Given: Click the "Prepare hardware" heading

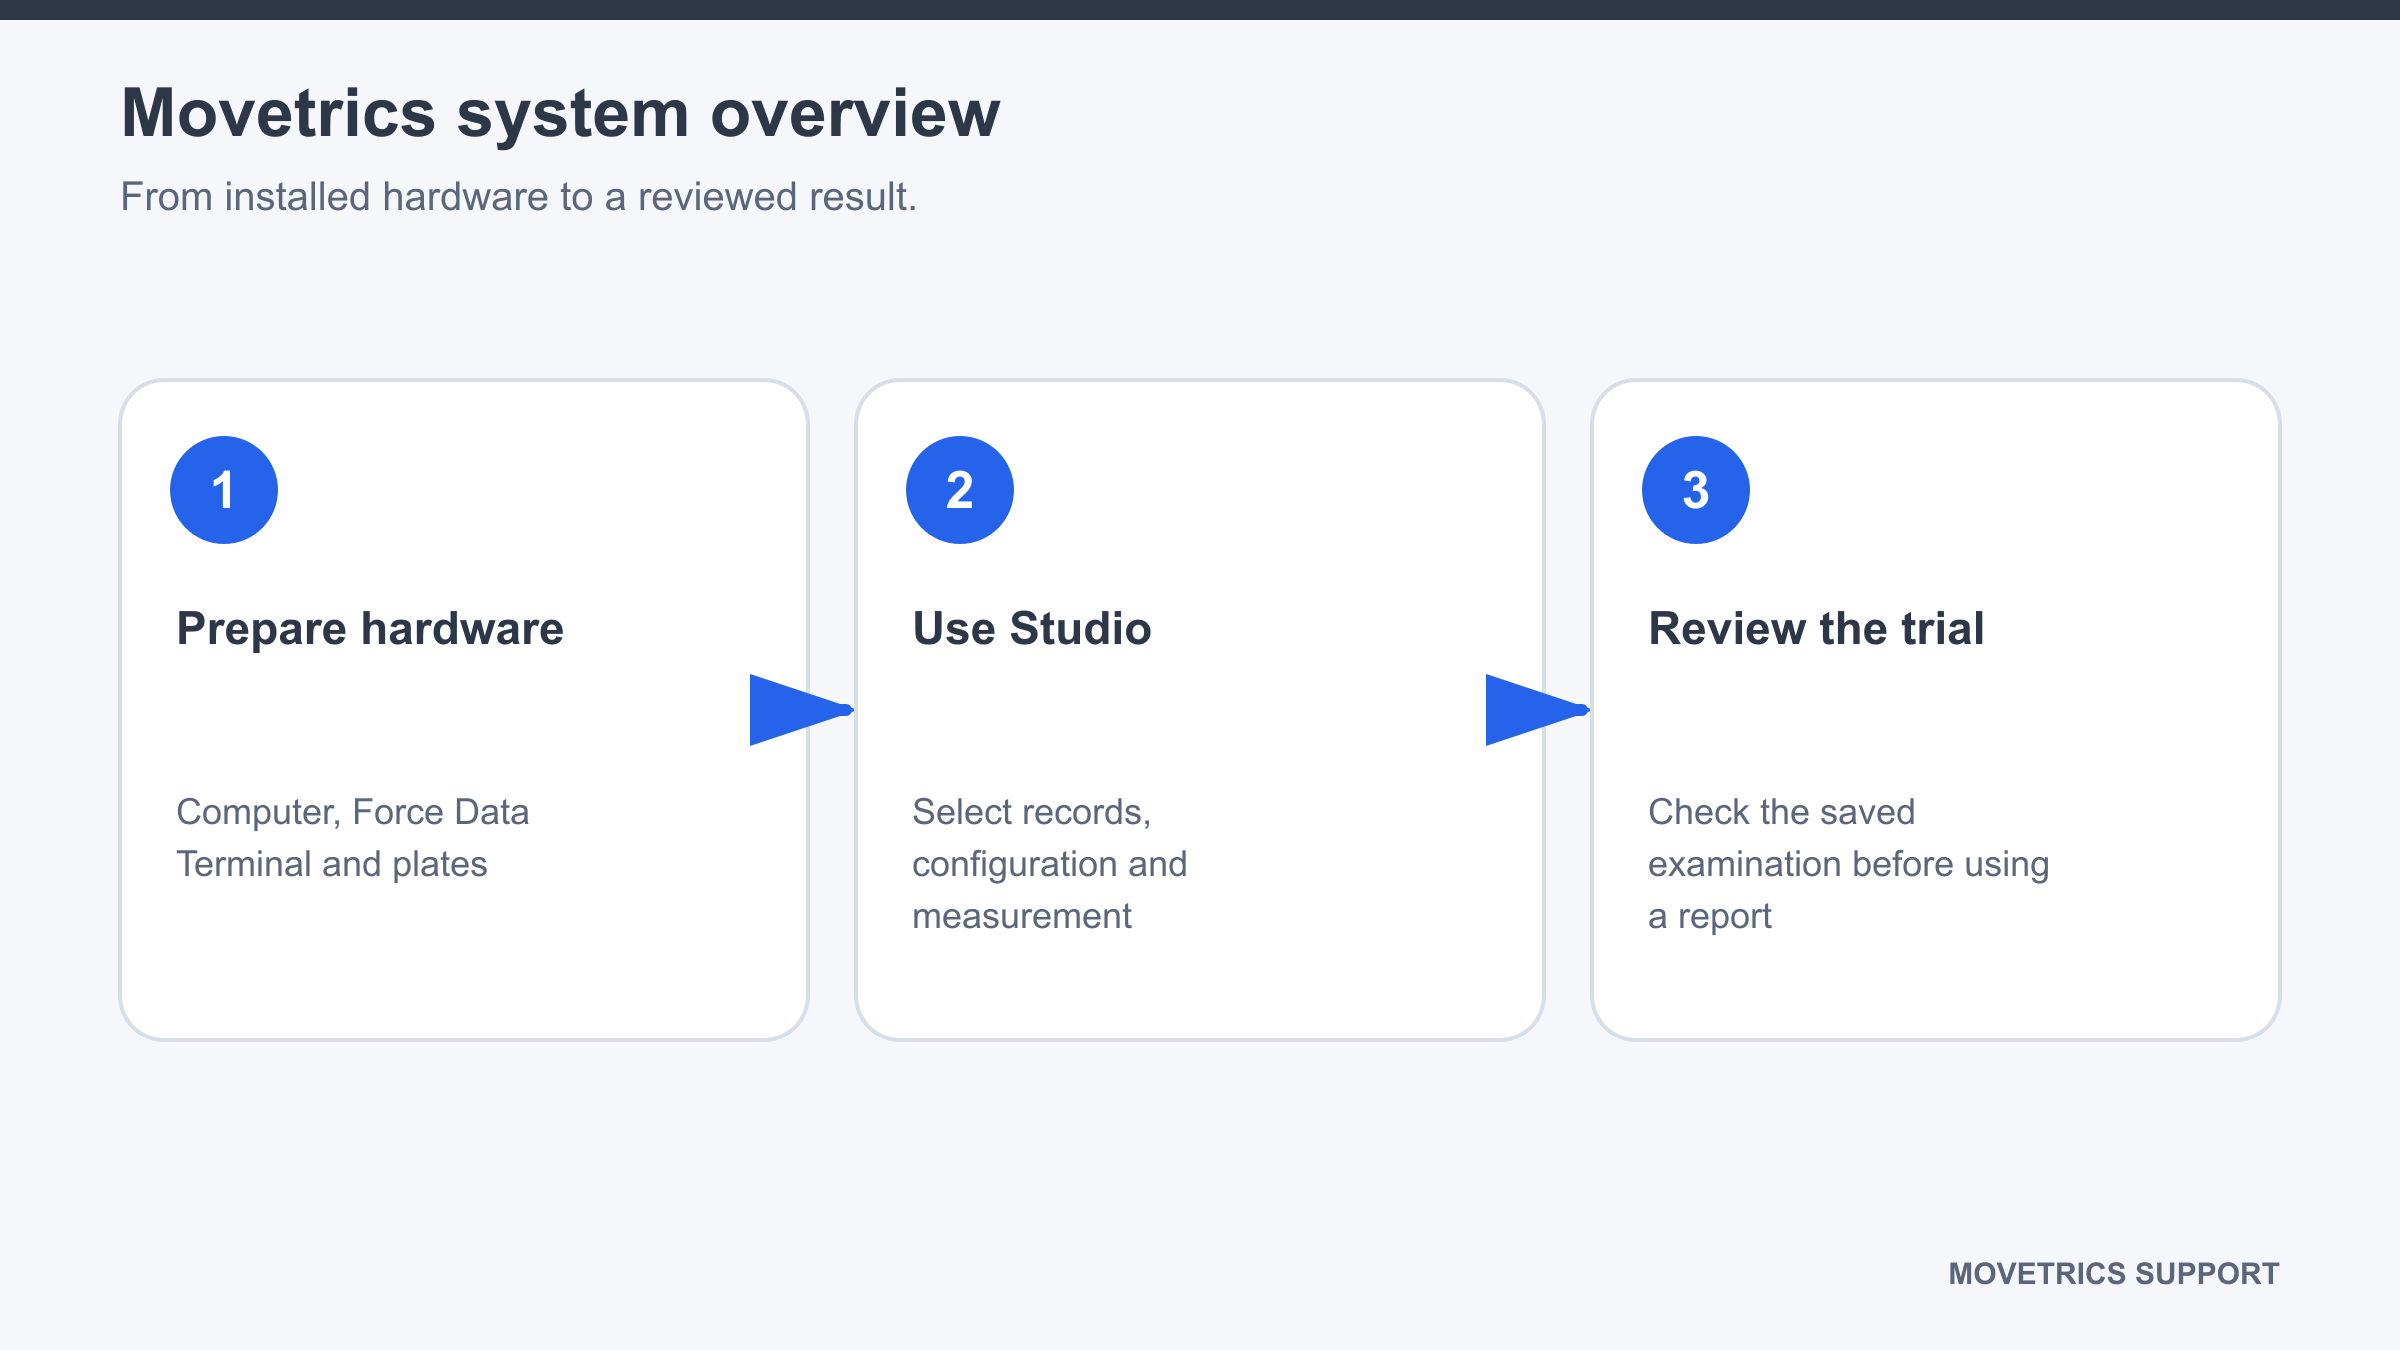Looking at the screenshot, I should [370, 629].
